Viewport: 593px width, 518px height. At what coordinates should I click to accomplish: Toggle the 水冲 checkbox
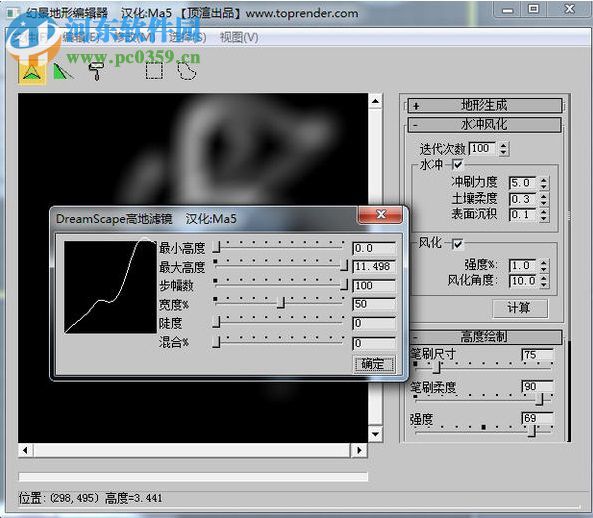tap(457, 165)
